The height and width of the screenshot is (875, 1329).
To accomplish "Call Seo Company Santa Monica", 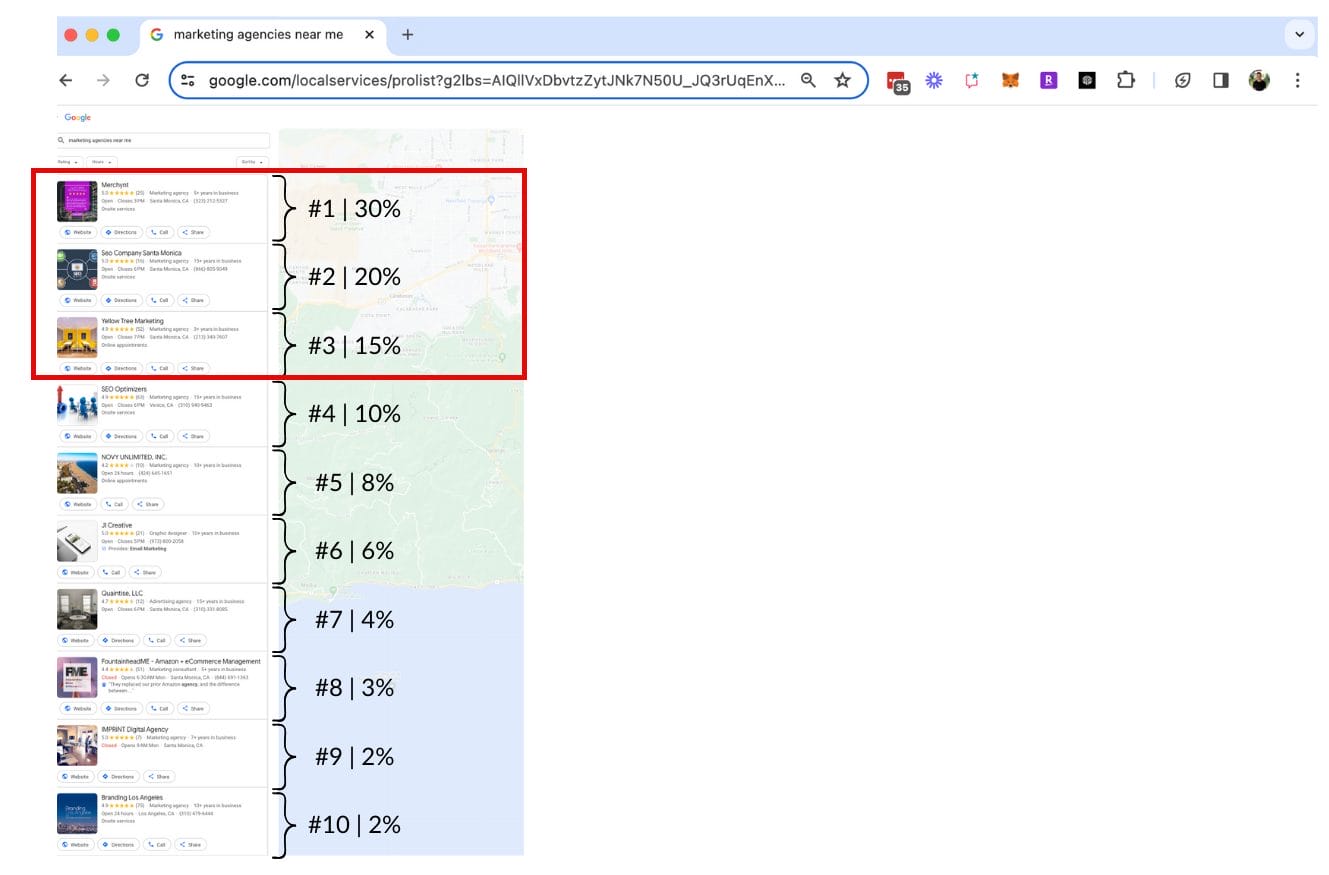I will (159, 300).
